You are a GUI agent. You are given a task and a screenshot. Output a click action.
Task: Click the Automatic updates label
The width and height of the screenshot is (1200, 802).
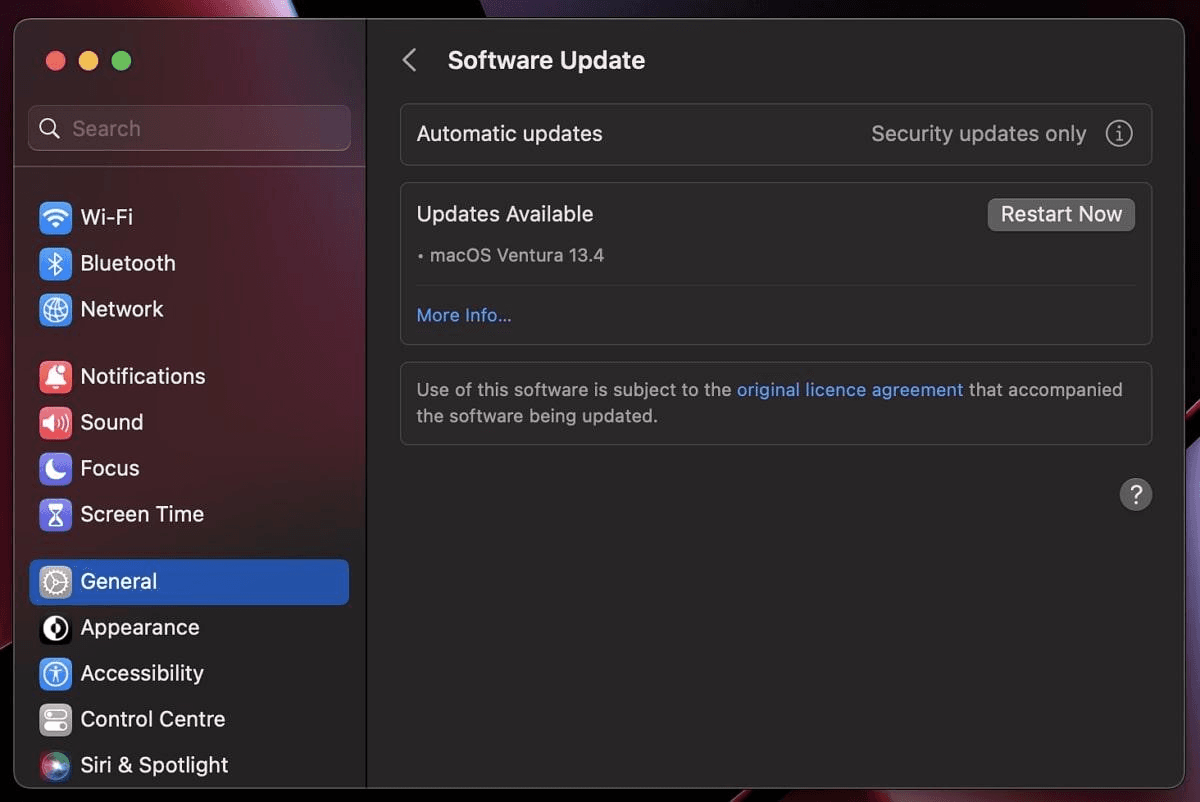click(x=509, y=133)
